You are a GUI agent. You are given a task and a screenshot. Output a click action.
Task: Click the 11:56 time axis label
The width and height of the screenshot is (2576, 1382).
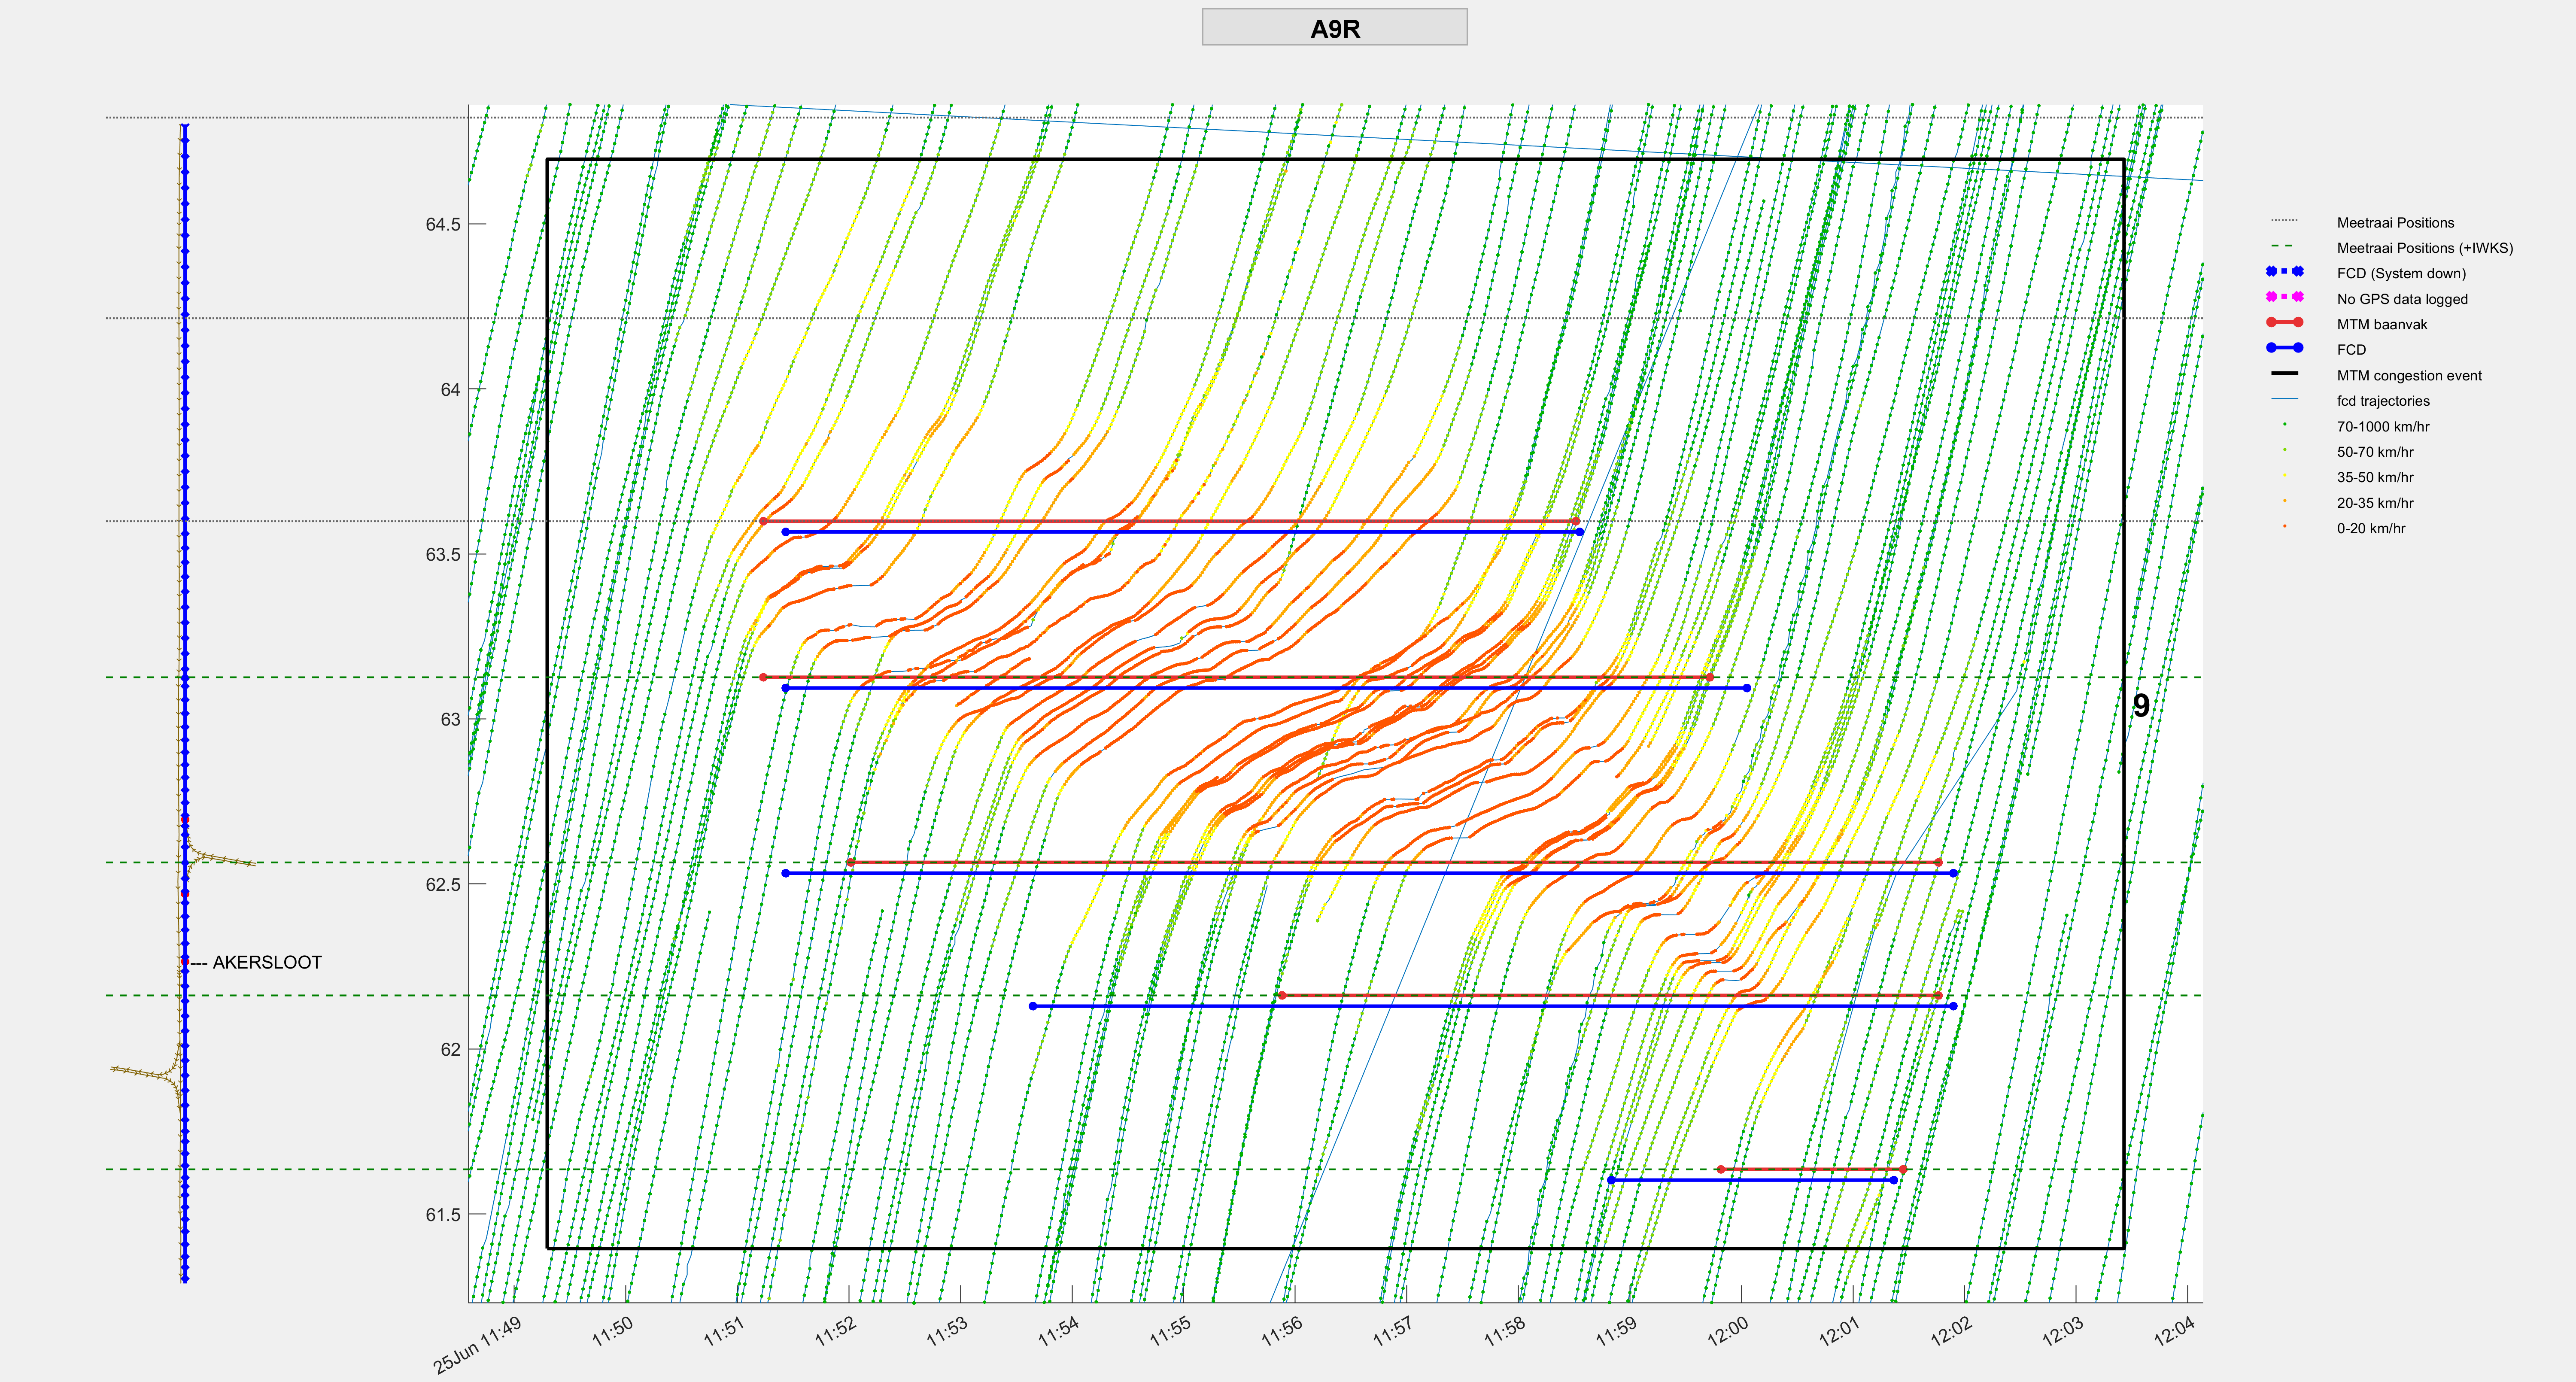point(1282,1331)
